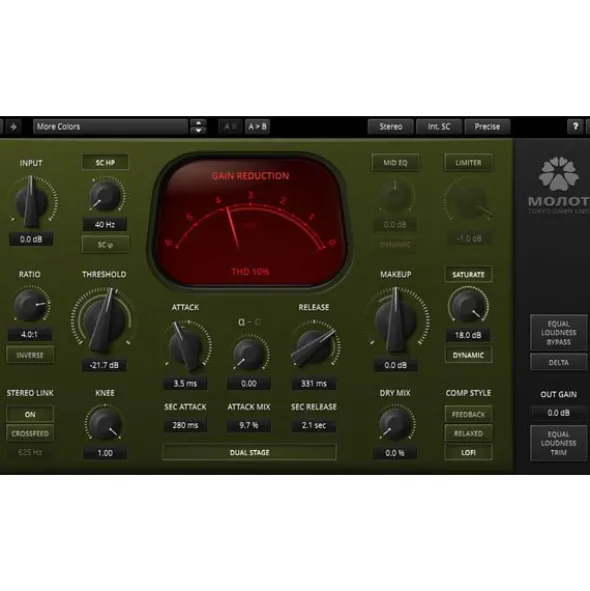Select the 3.5 ms attack value

[185, 383]
